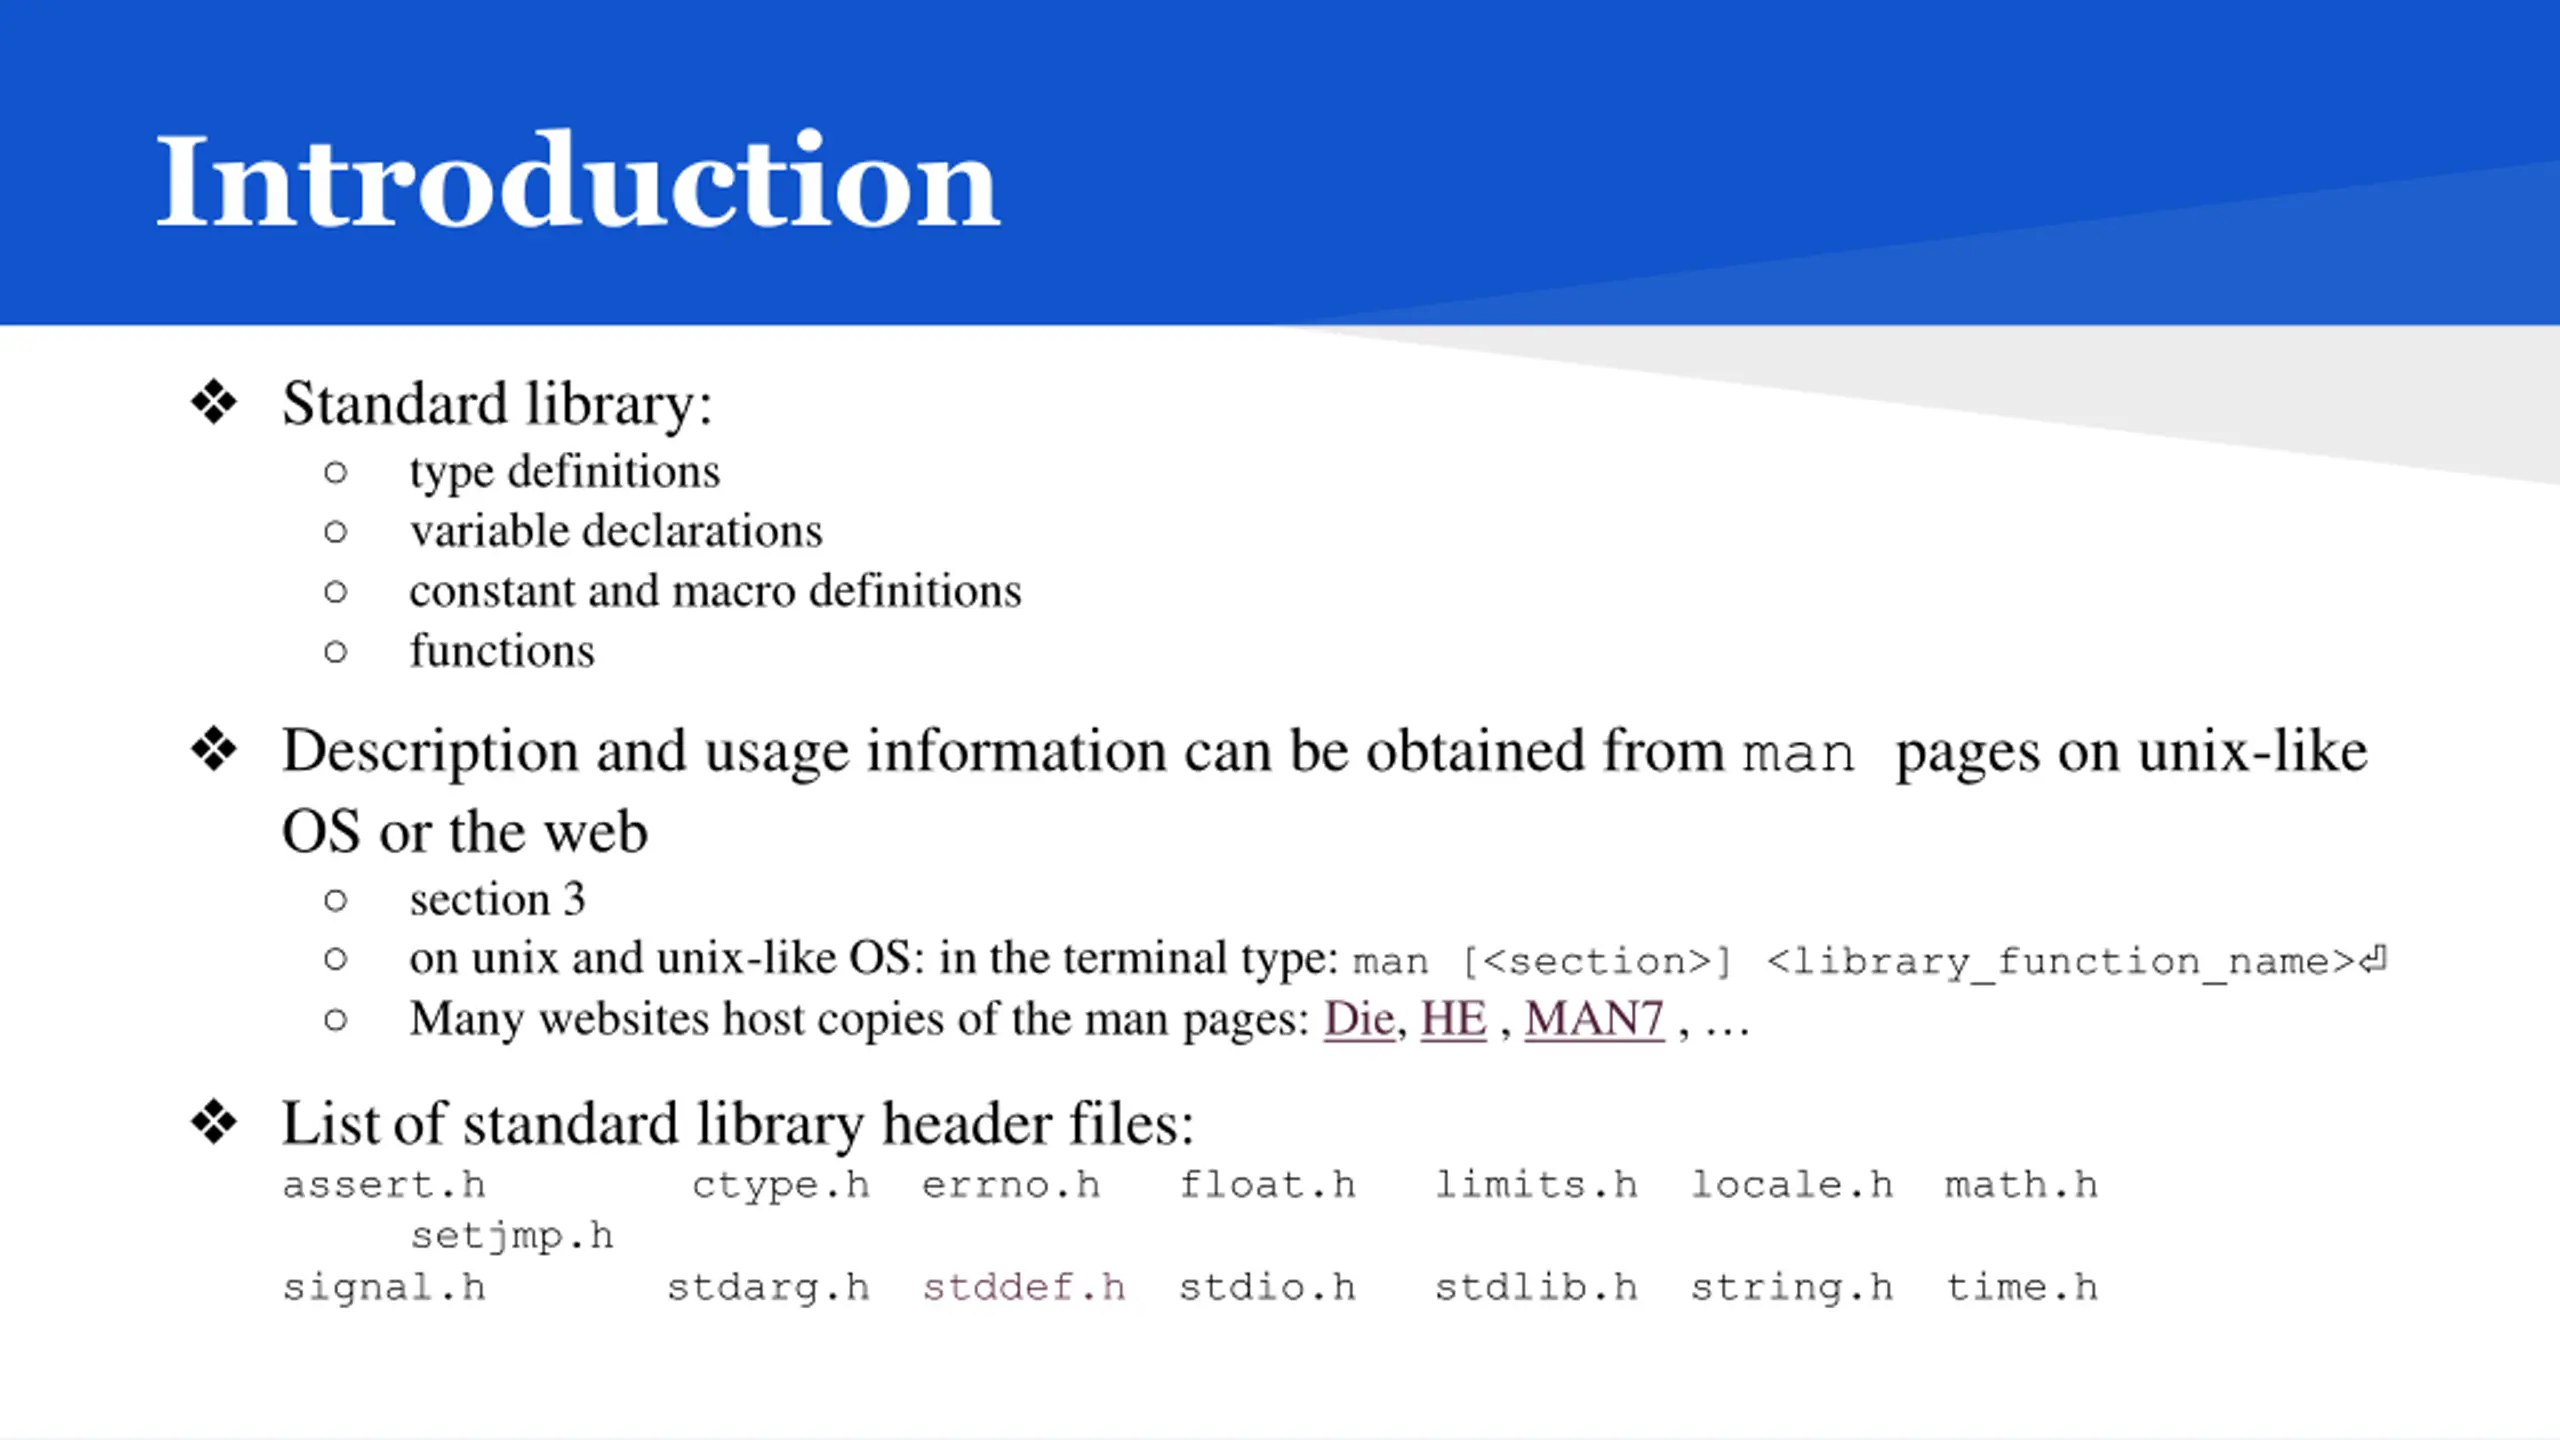This screenshot has width=2560, height=1440.
Task: Open the HE man pages link
Action: [1453, 1019]
